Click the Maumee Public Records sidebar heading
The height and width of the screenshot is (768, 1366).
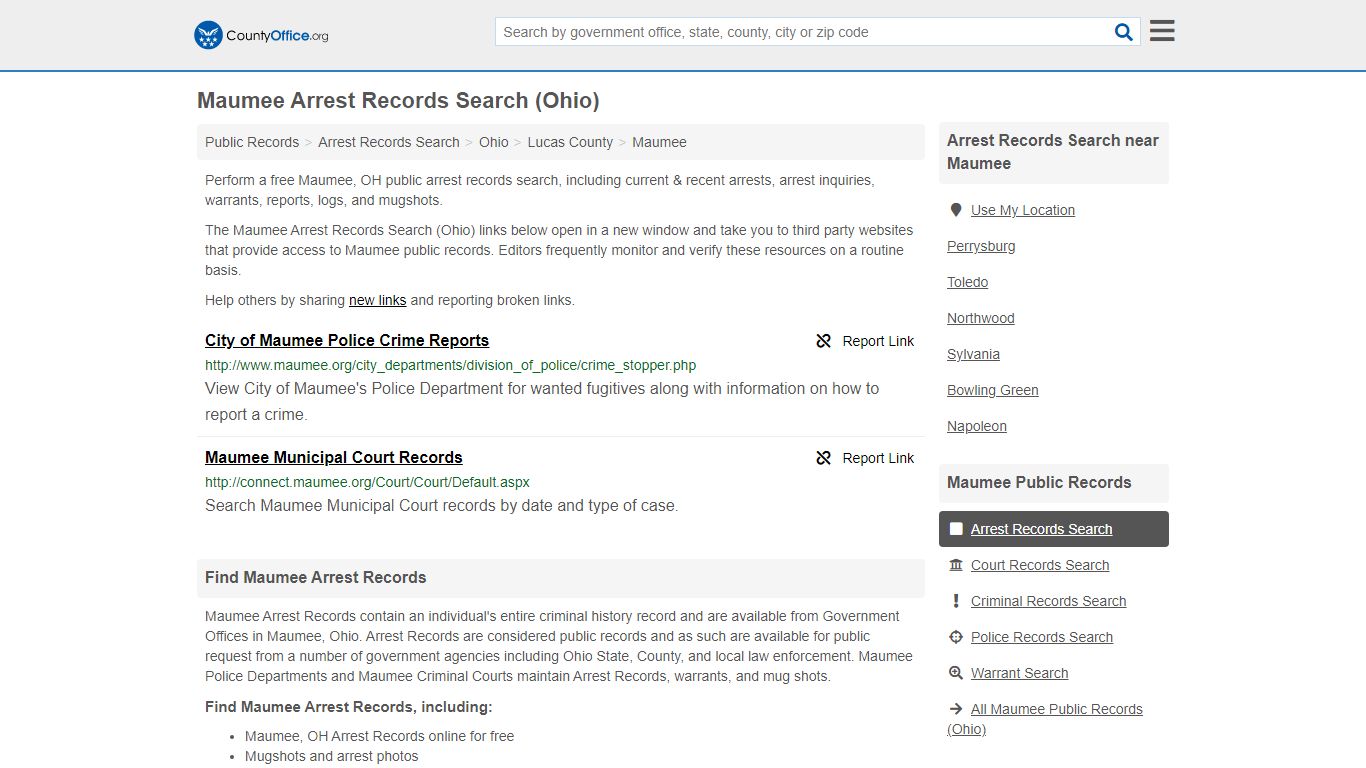click(x=1039, y=482)
